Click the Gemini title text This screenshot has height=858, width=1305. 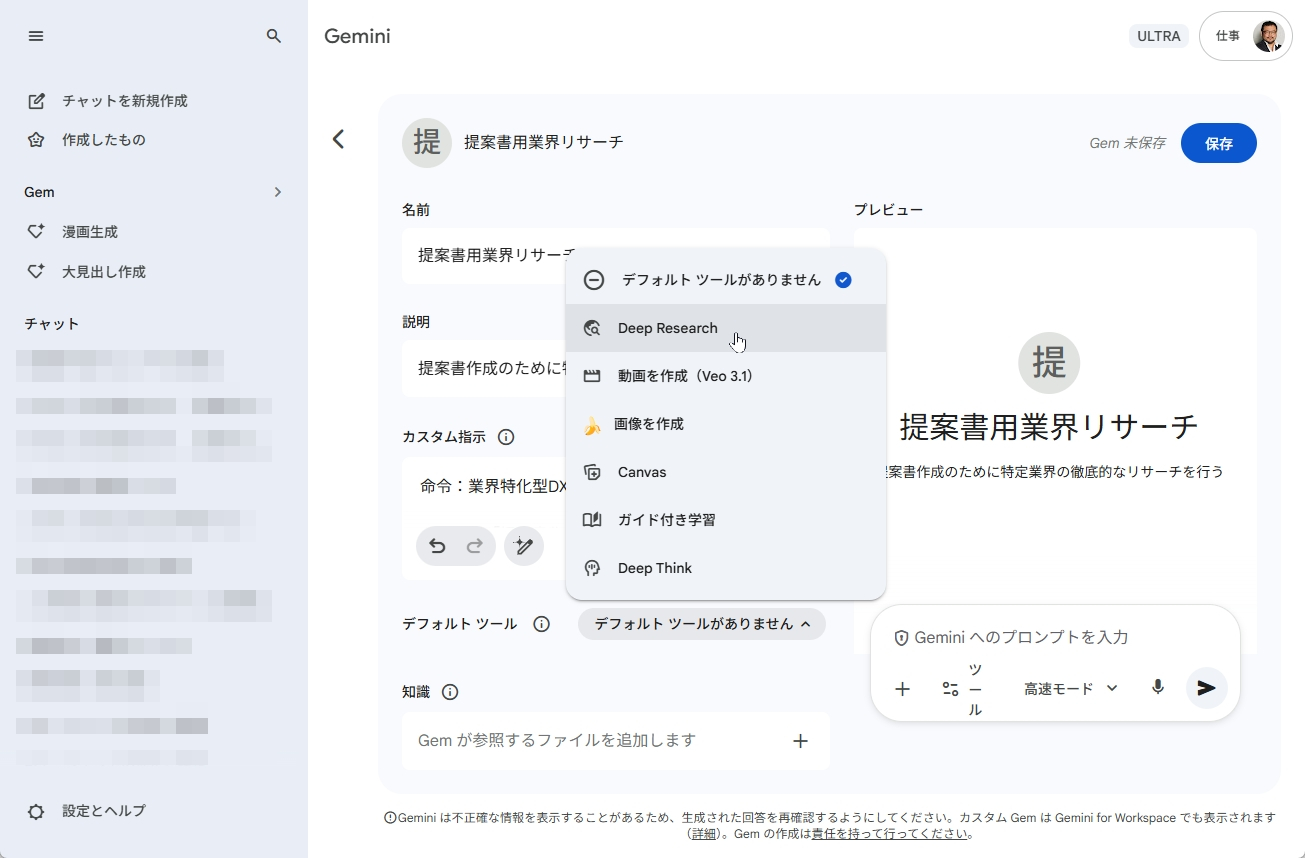point(357,36)
